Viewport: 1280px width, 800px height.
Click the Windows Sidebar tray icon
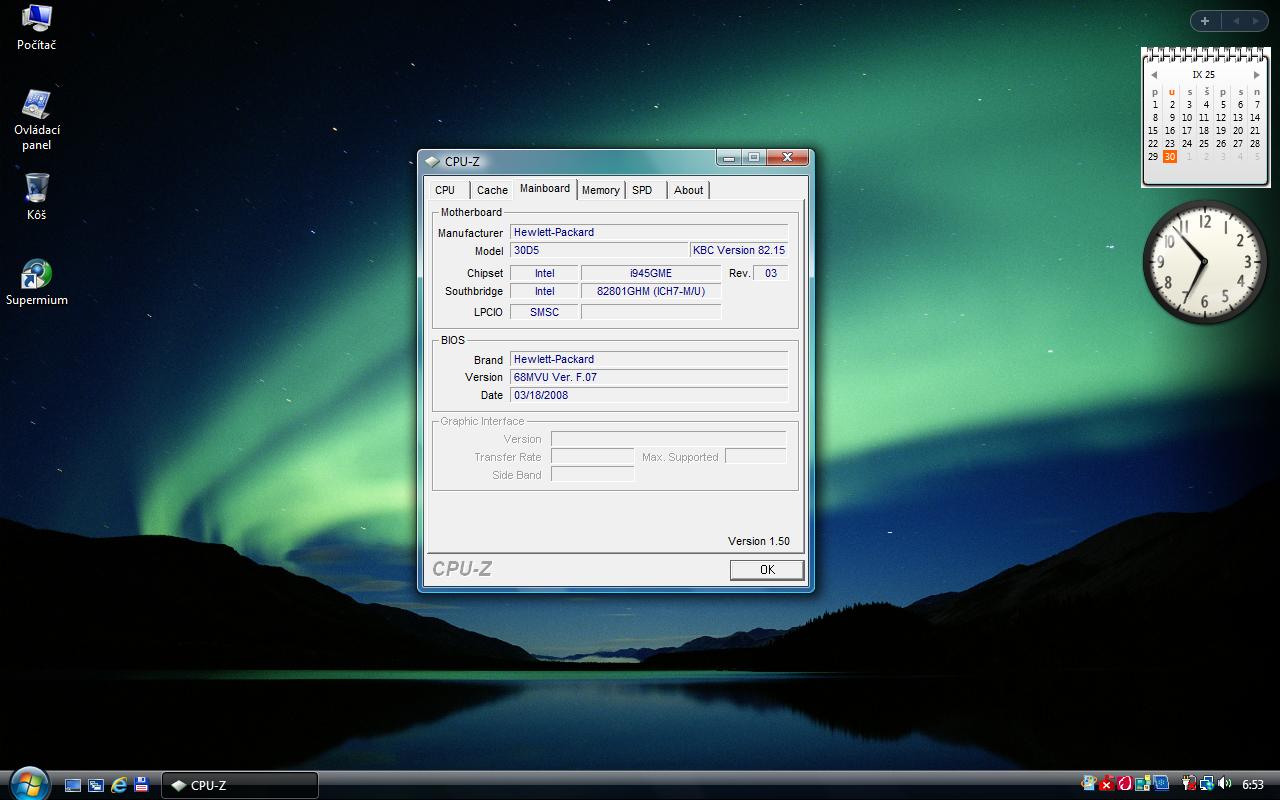pyautogui.click(x=1143, y=784)
